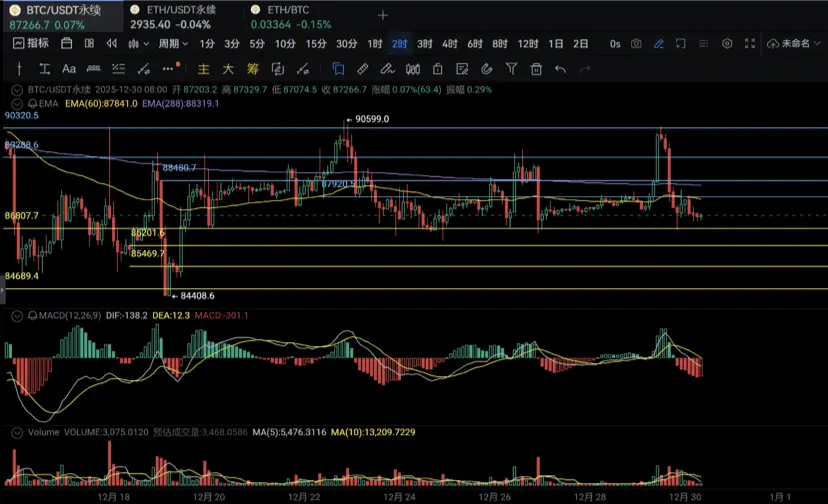The height and width of the screenshot is (504, 828).
Task: Select the 5分 timeframe
Action: 257,44
